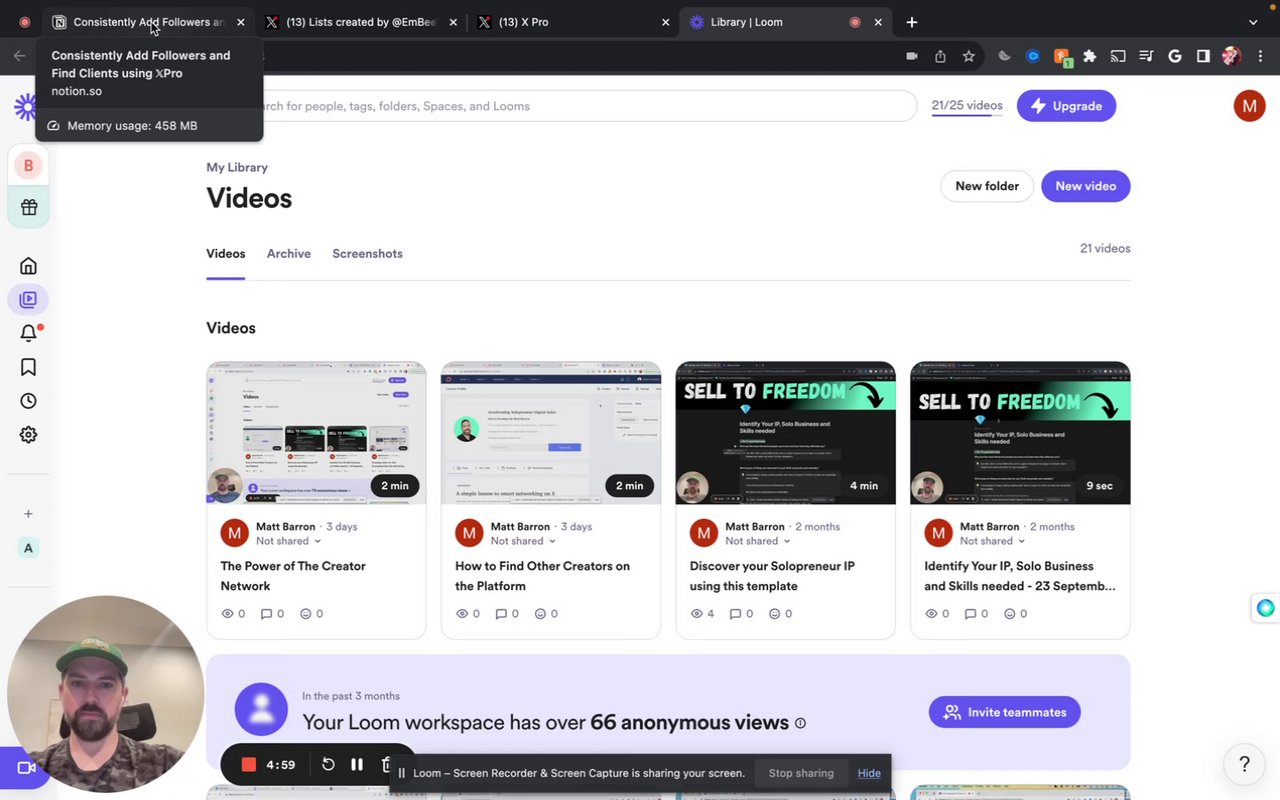This screenshot has width=1280, height=800.
Task: Click the 21/25 videos usage indicator
Action: 967,106
